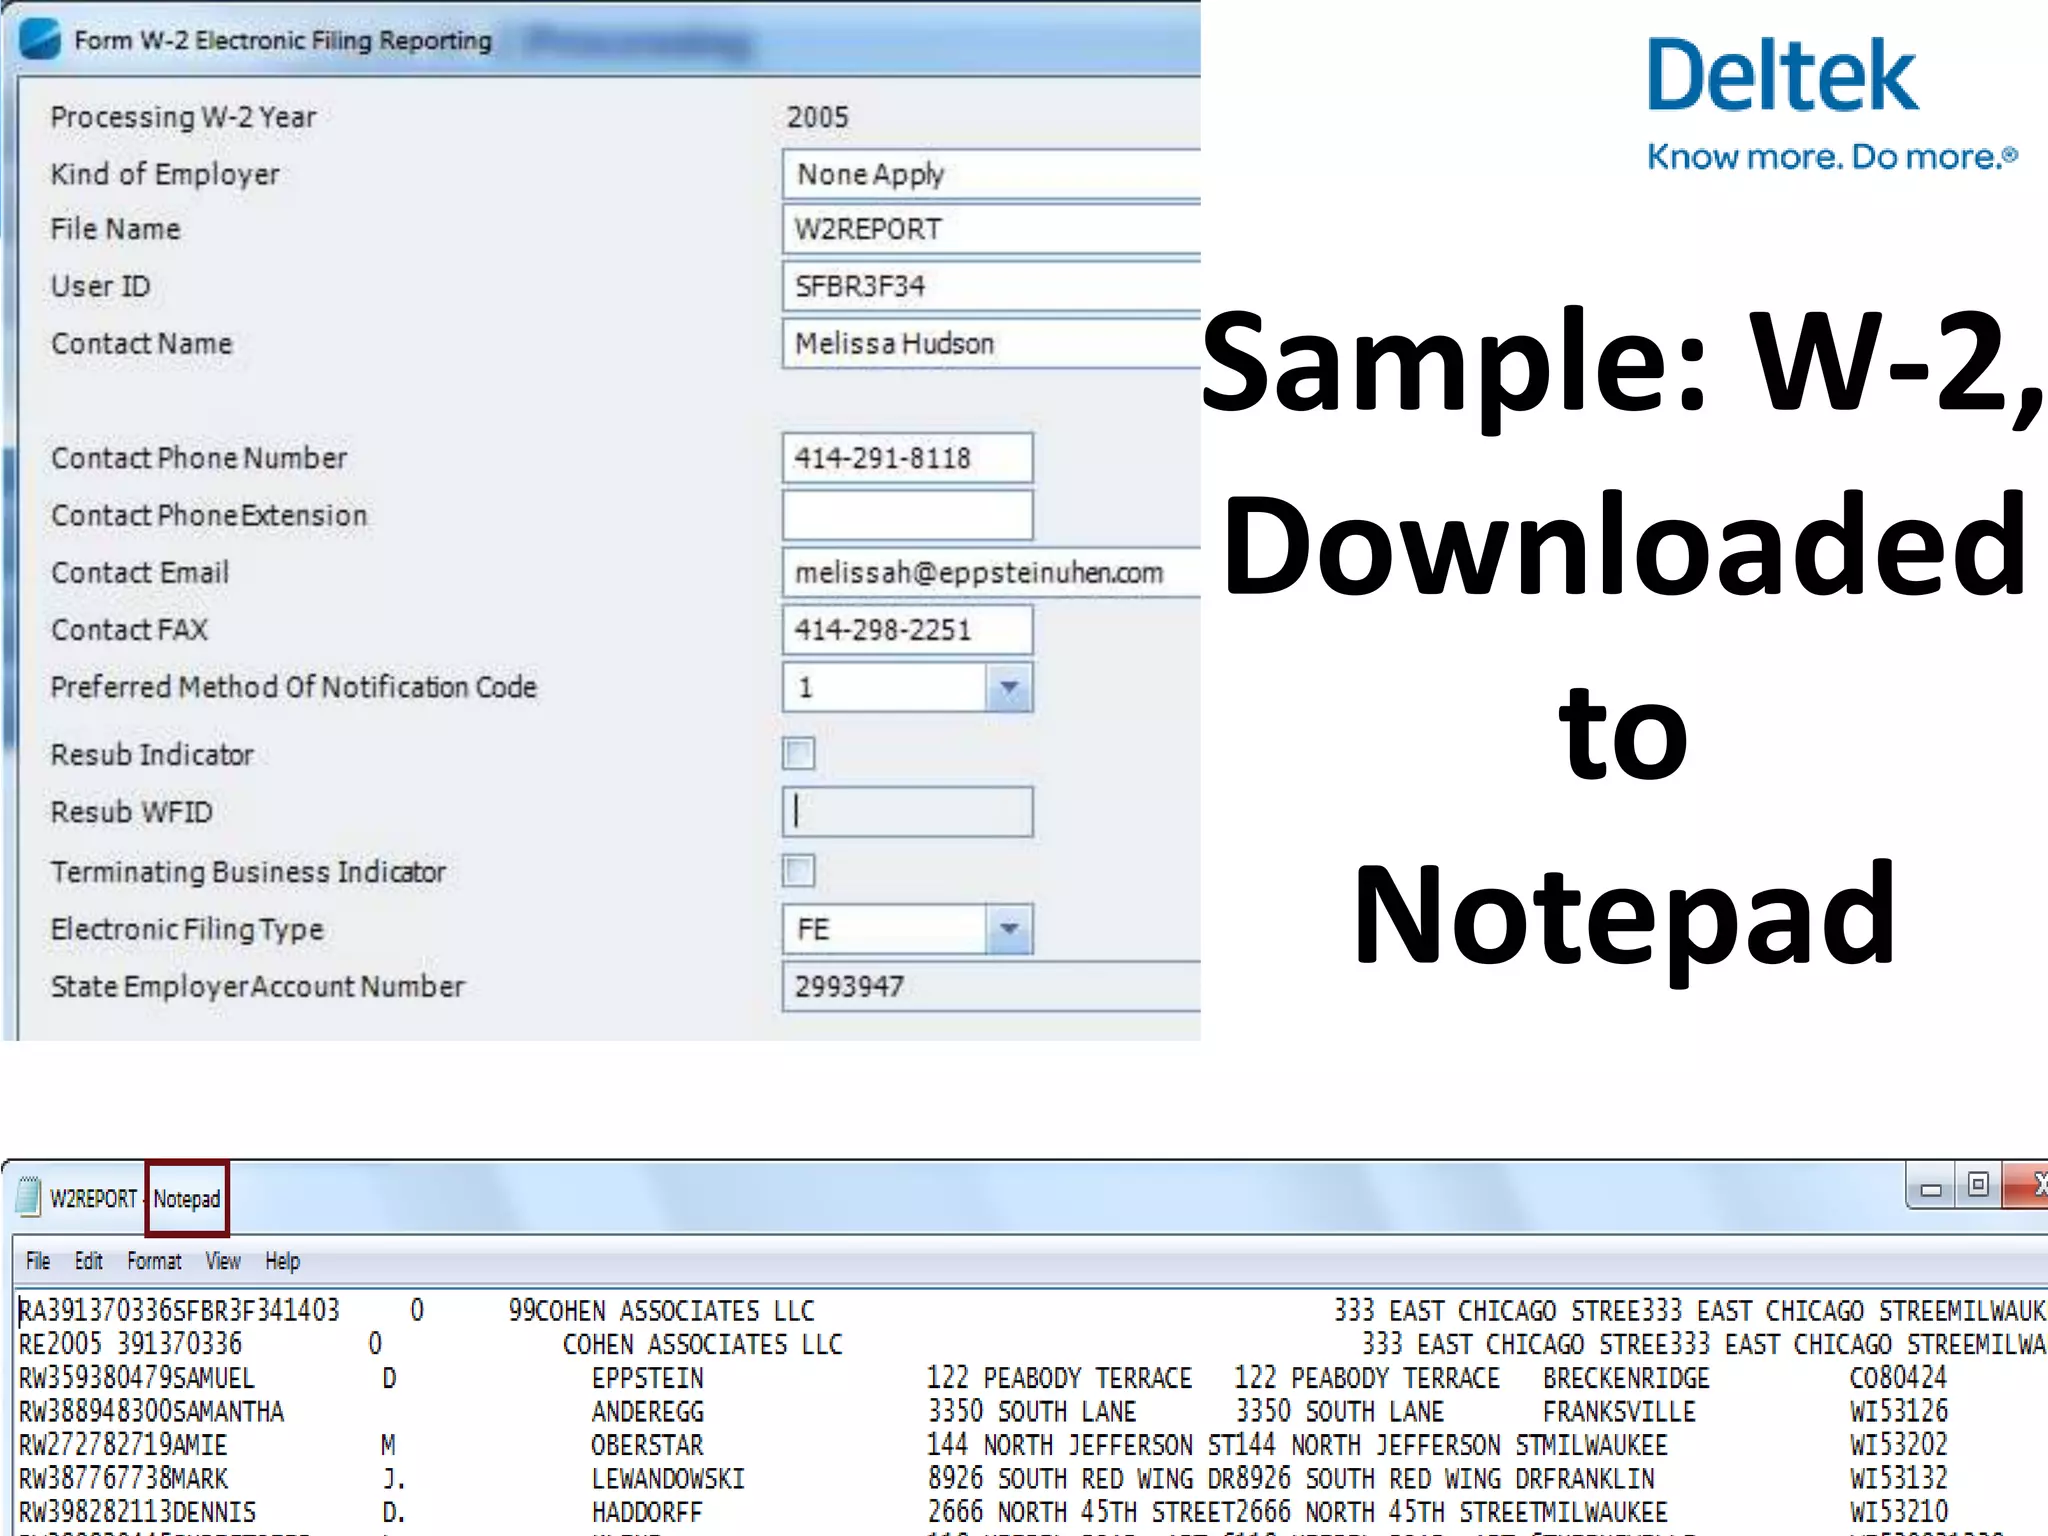This screenshot has width=2048, height=1536.
Task: Maximize the W2REPORT Notepad window
Action: pos(1978,1186)
